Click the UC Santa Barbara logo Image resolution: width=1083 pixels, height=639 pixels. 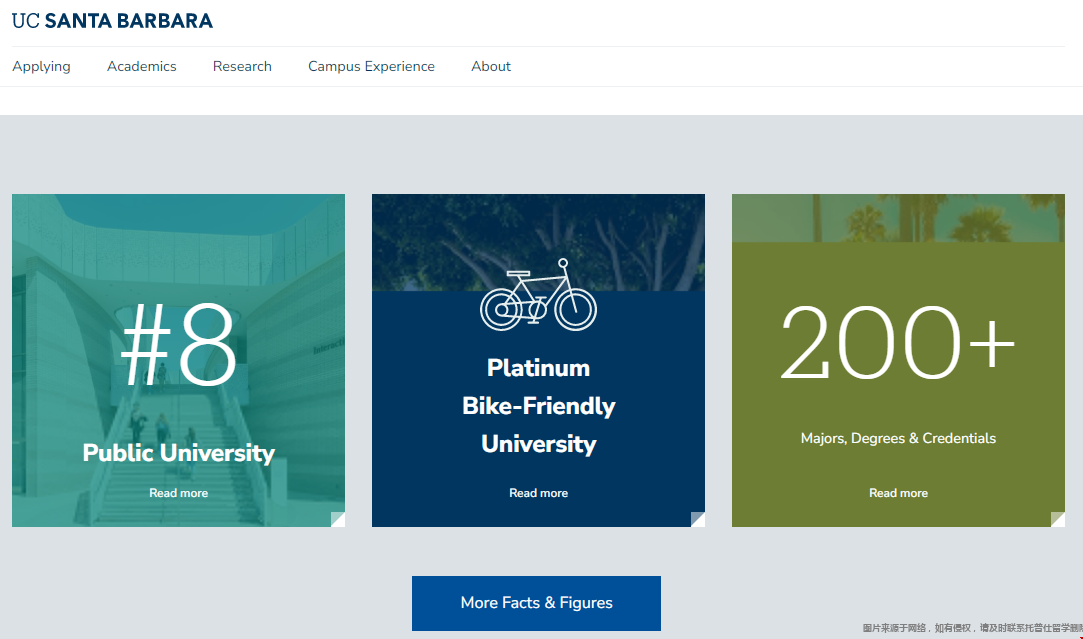(x=112, y=21)
